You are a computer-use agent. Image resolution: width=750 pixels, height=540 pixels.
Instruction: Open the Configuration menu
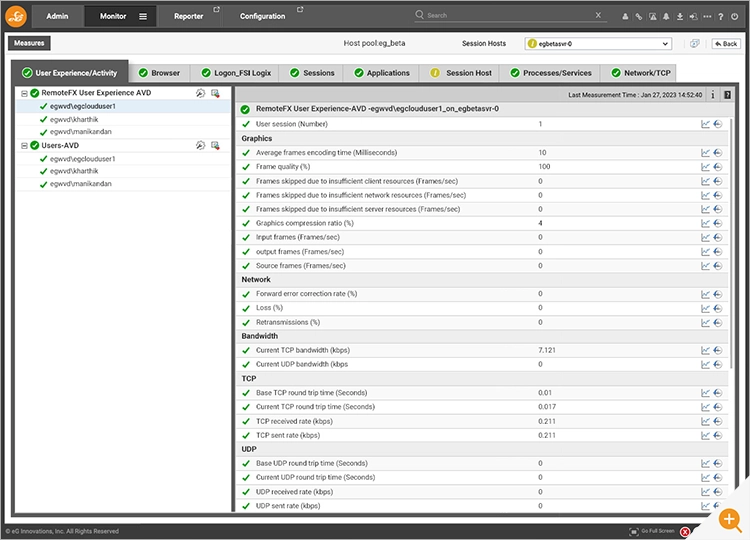(263, 16)
